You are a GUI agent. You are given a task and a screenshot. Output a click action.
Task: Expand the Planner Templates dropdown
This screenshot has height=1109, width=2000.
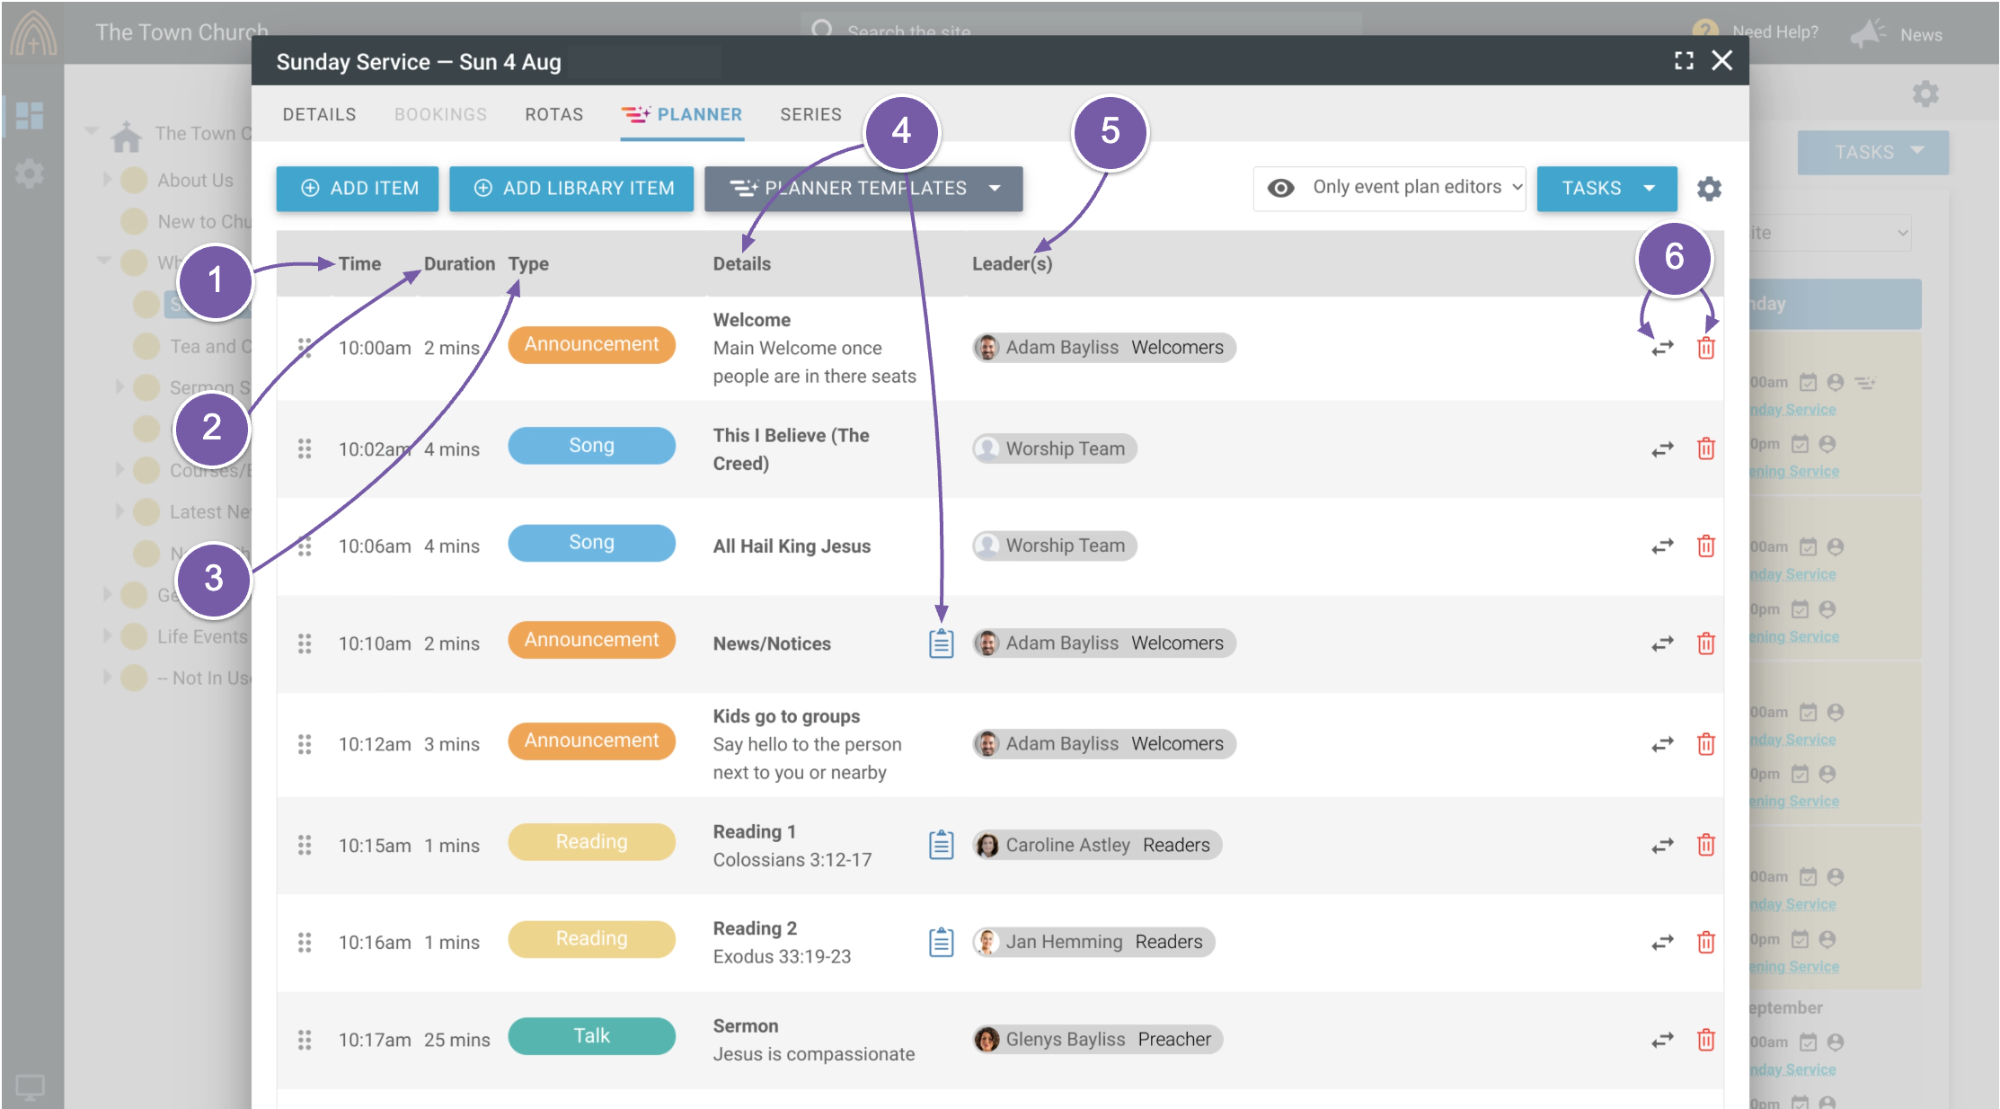[x=863, y=188]
